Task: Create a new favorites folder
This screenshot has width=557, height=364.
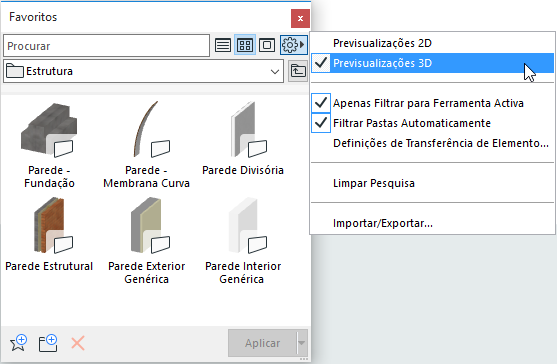Action: click(x=48, y=343)
